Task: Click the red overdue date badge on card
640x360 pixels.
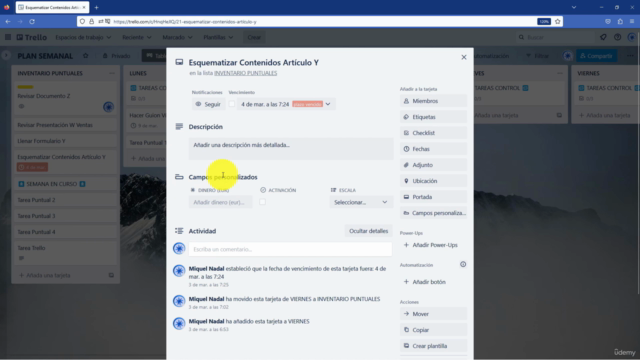Action: point(32,167)
